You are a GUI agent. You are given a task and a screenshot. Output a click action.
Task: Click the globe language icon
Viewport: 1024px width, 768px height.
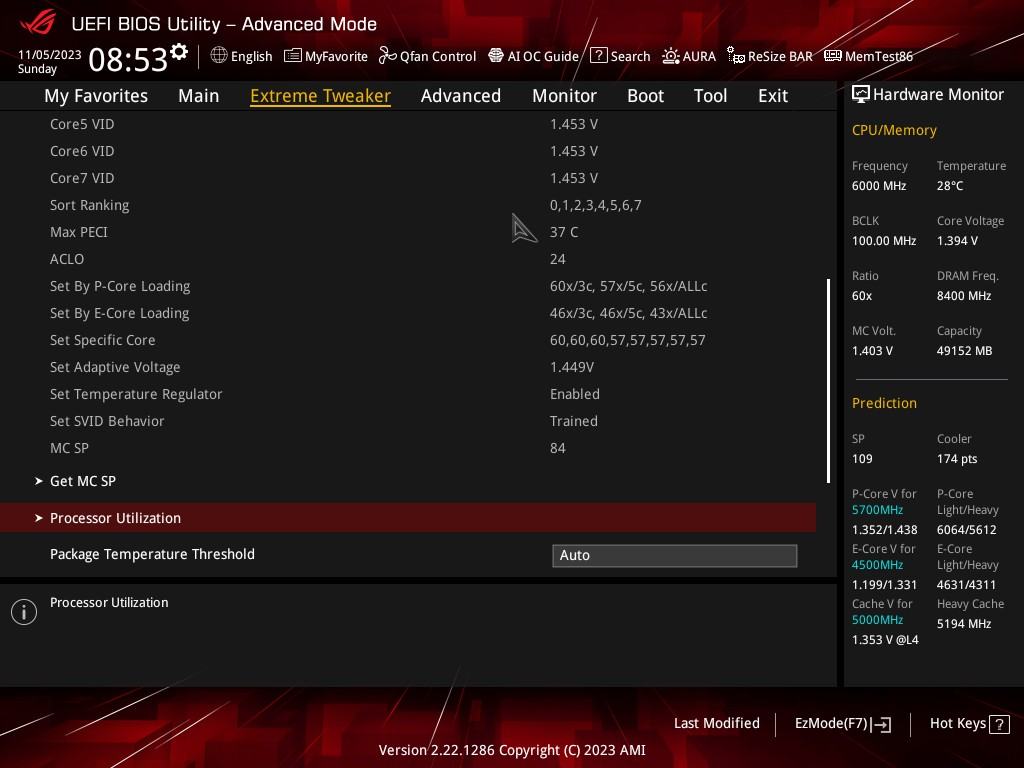click(219, 56)
